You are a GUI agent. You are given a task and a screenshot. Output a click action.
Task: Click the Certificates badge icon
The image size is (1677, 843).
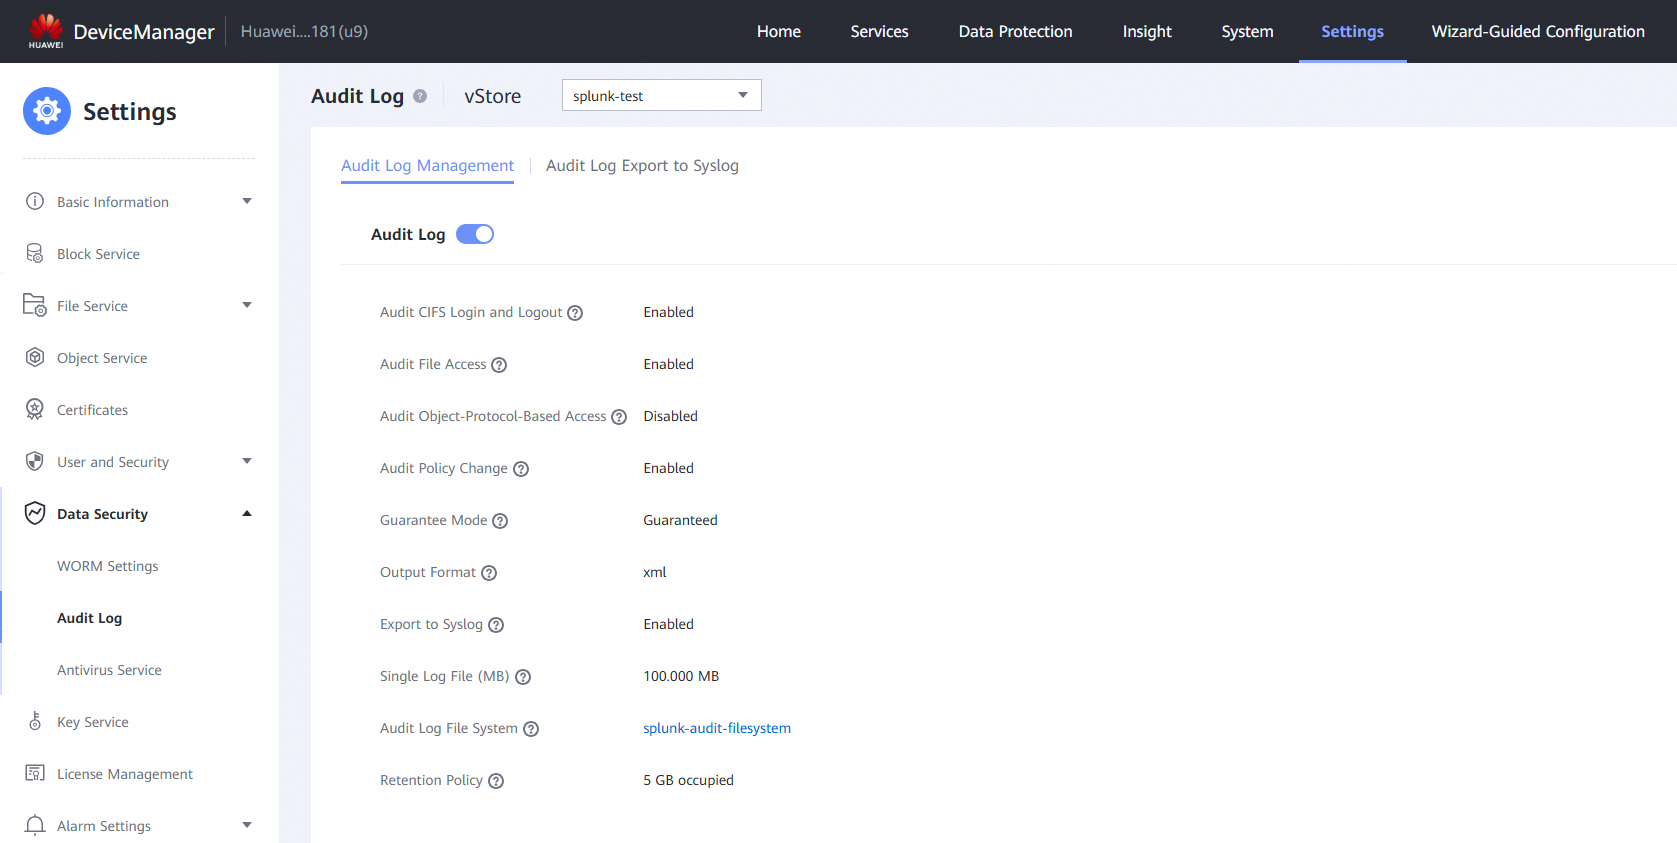pyautogui.click(x=35, y=409)
